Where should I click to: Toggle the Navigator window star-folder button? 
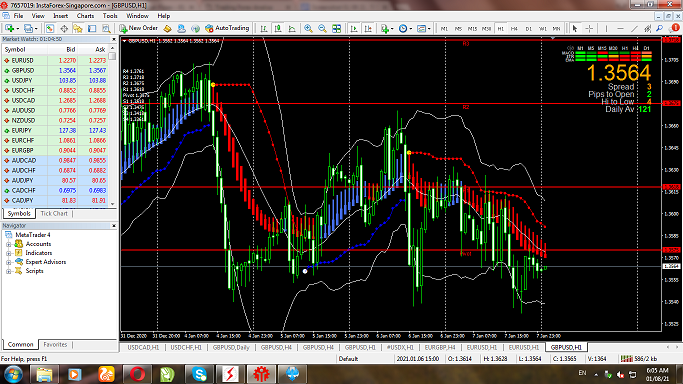point(78,28)
